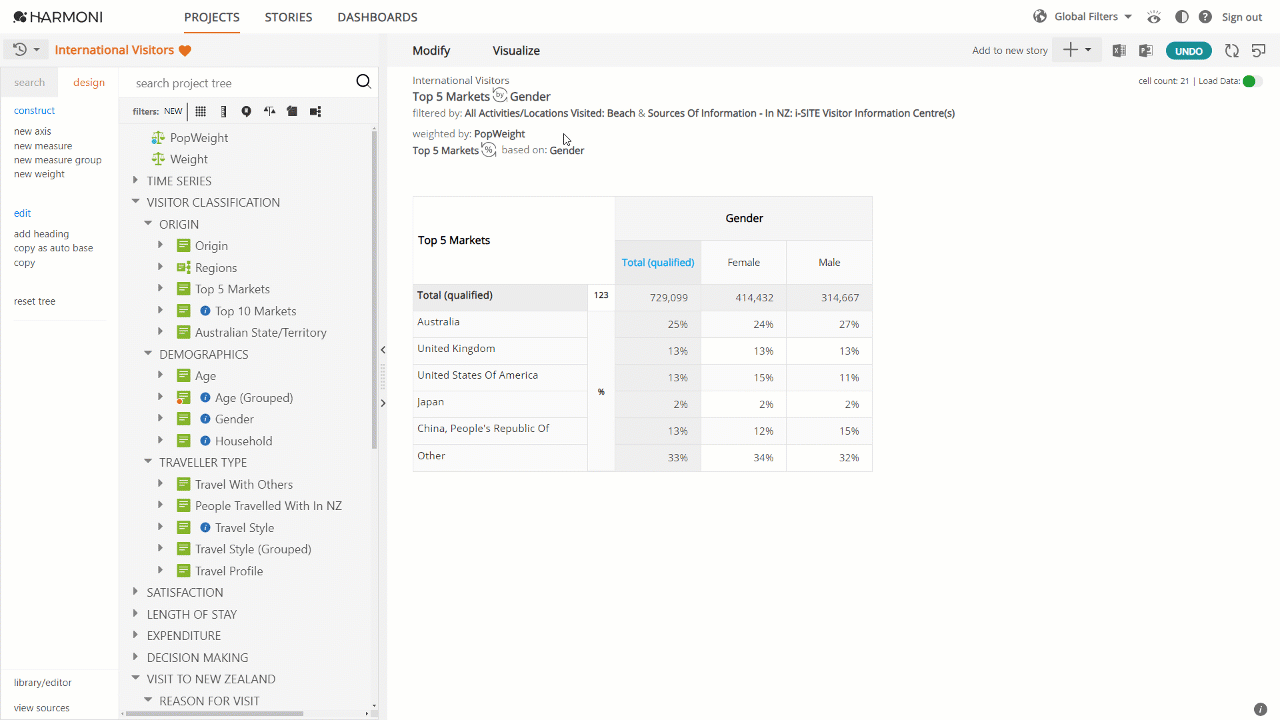Switch to the search tab
Image resolution: width=1280 pixels, height=720 pixels.
(29, 82)
